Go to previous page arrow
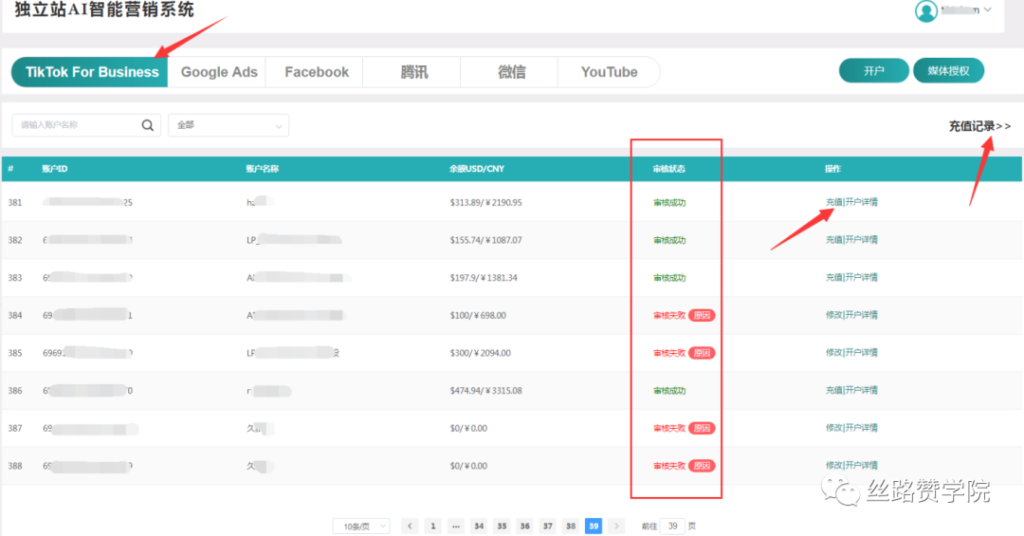 409,526
